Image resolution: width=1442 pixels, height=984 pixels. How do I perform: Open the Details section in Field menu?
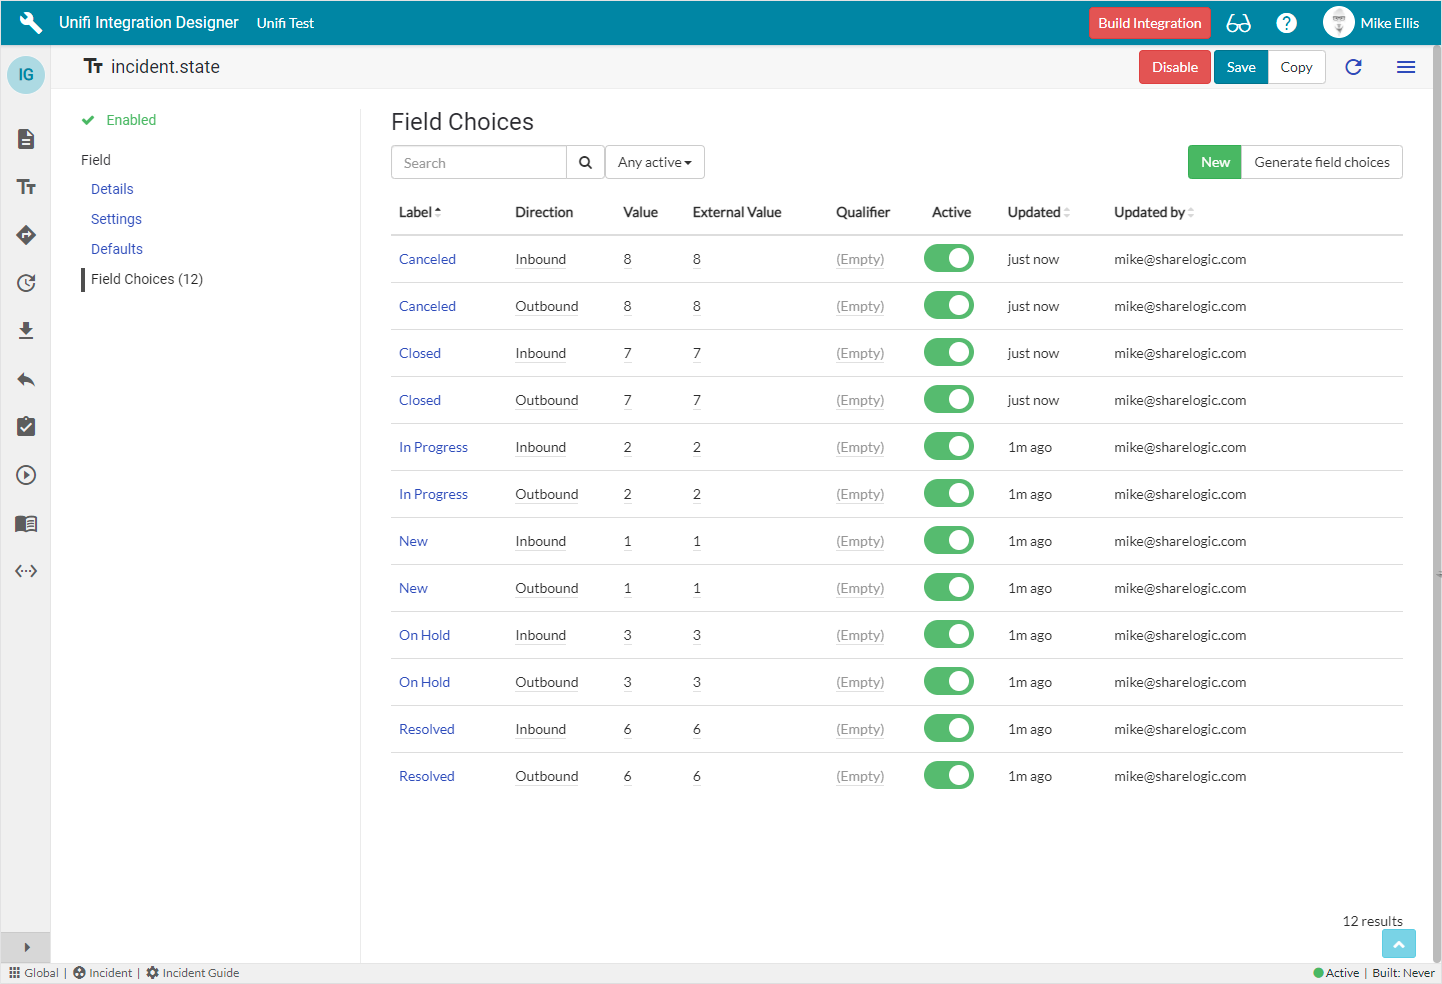click(x=112, y=189)
